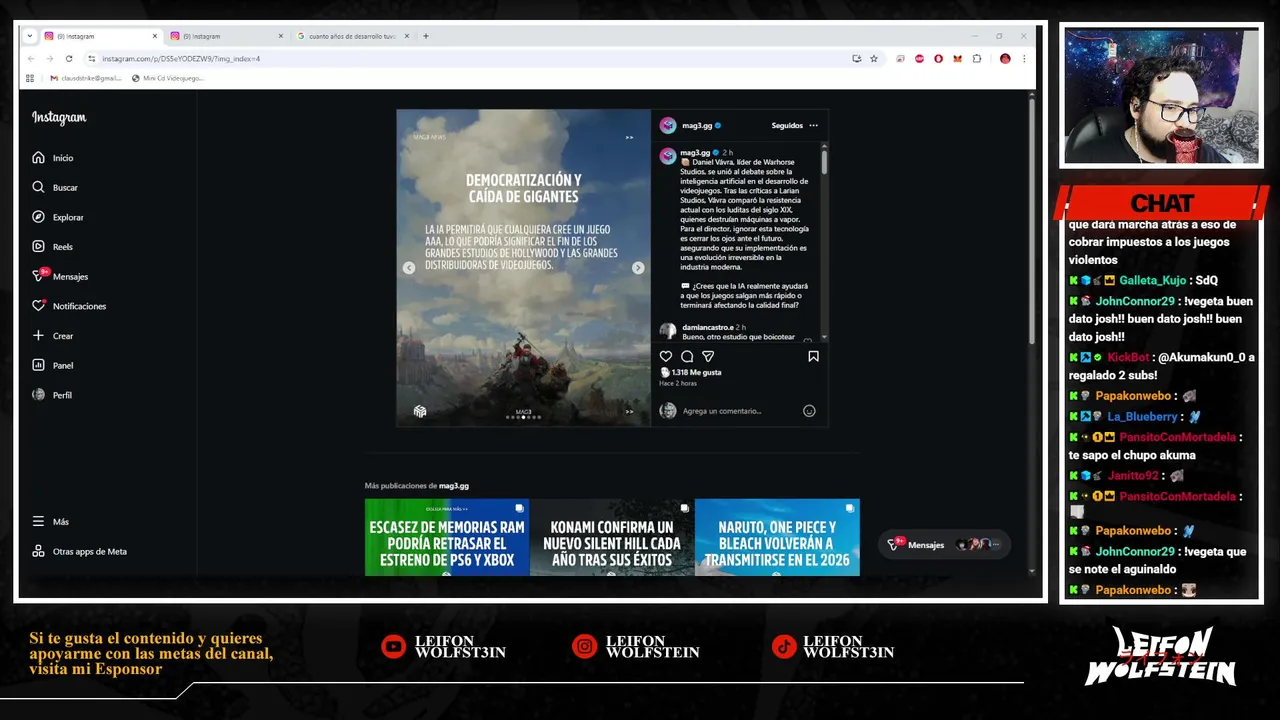Click the browser forward arrow
Screen dimensions: 1280x720
[x=50, y=59]
